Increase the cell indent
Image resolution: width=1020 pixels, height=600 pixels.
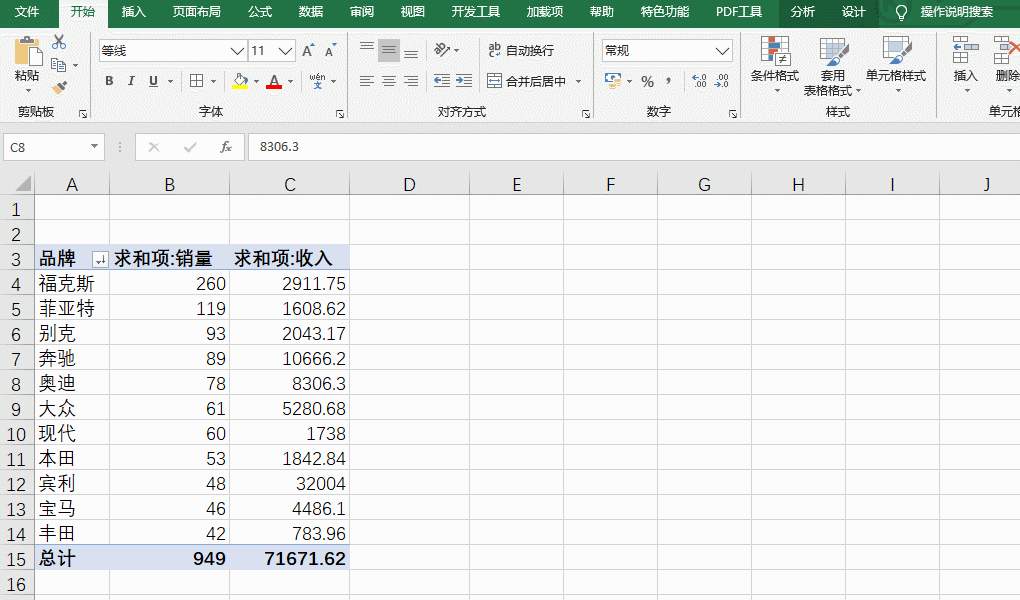click(464, 81)
